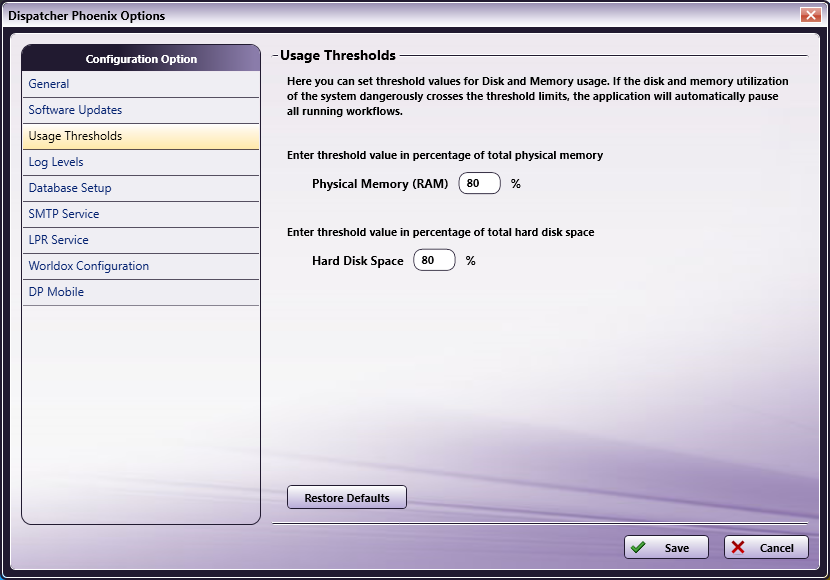Screen dimensions: 830x580
Task: Click 'Enter threshold value in percentage of total physical memory'
Action: pos(445,155)
